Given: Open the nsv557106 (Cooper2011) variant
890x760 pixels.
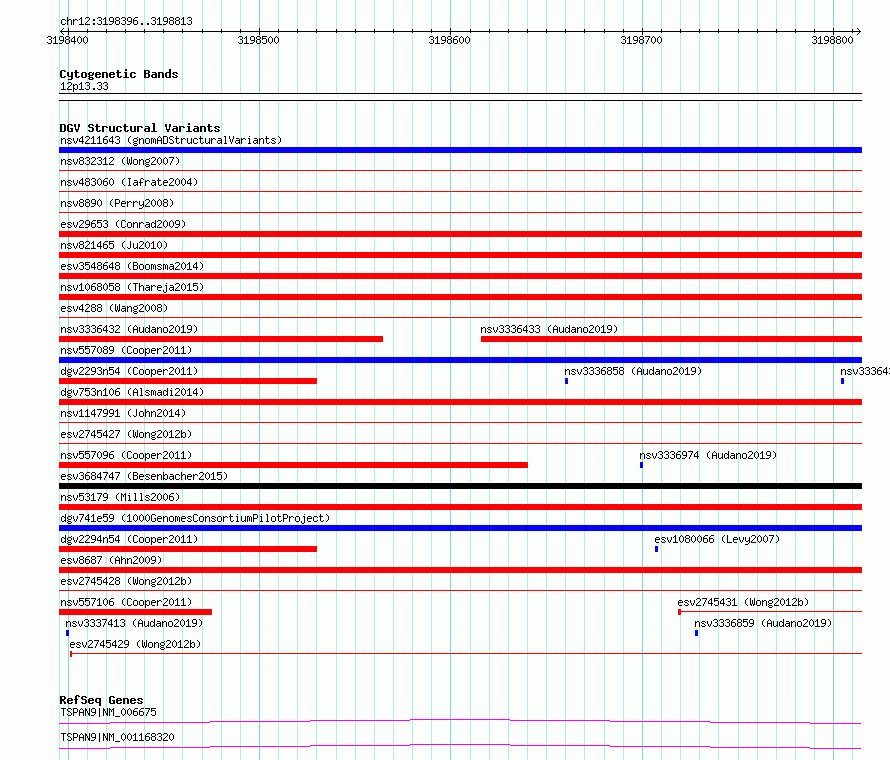Looking at the screenshot, I should [x=126, y=602].
